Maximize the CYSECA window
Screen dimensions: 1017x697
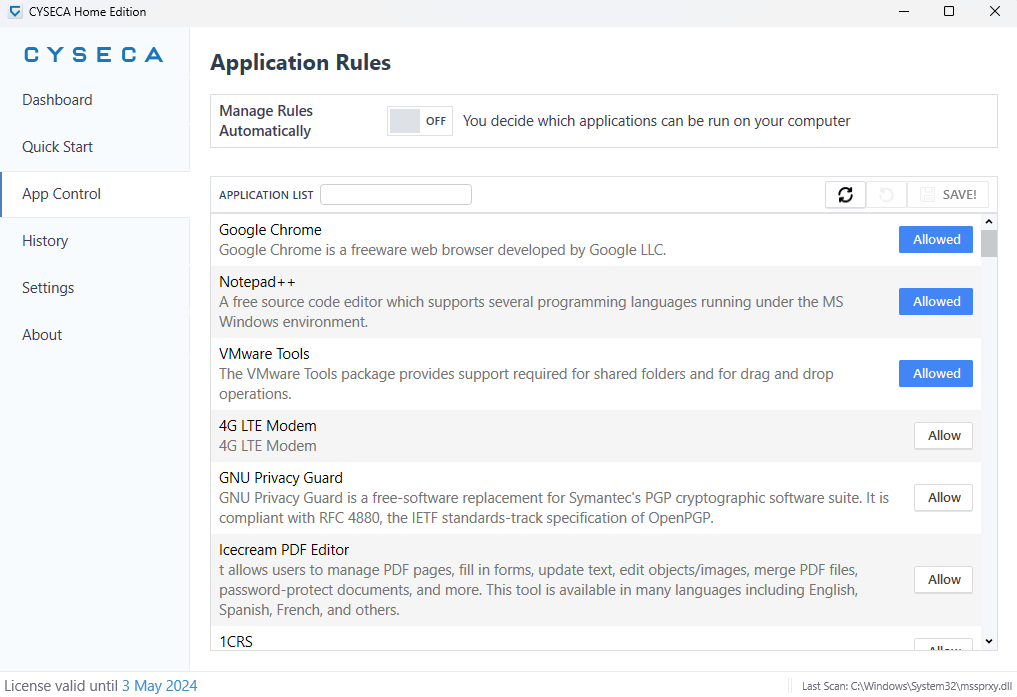point(948,12)
